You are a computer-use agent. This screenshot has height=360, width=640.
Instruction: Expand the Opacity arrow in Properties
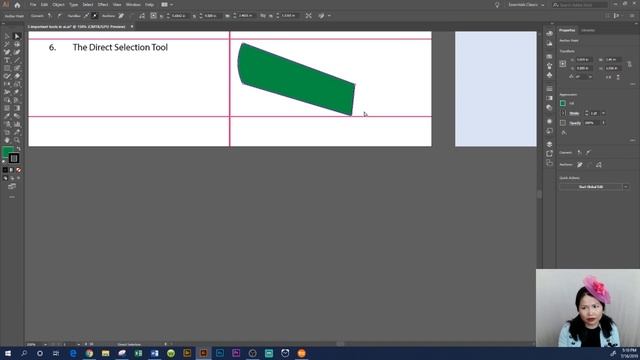point(603,123)
